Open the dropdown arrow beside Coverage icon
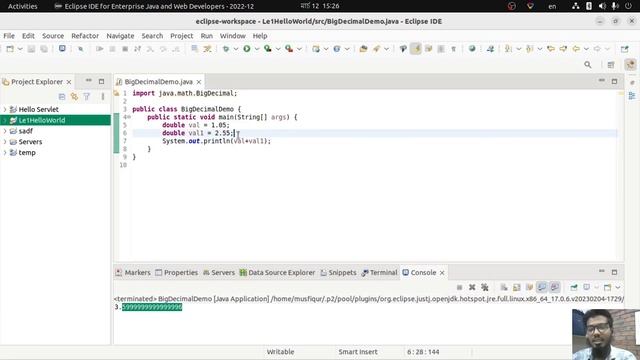The width and height of the screenshot is (640, 360). [x=278, y=49]
